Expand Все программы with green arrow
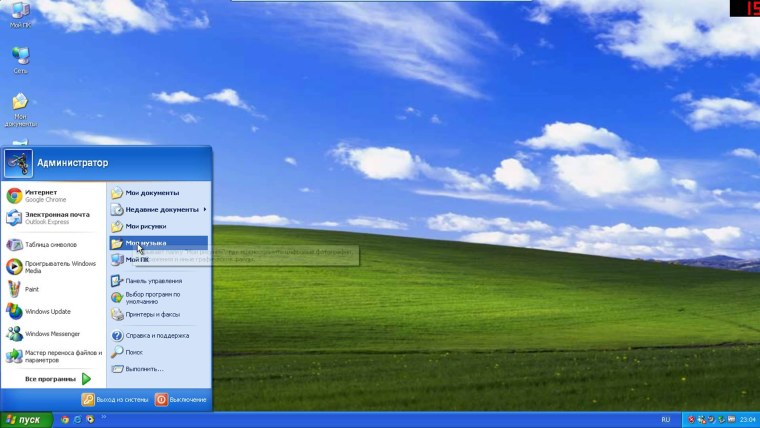Image resolution: width=760 pixels, height=428 pixels. [58, 379]
